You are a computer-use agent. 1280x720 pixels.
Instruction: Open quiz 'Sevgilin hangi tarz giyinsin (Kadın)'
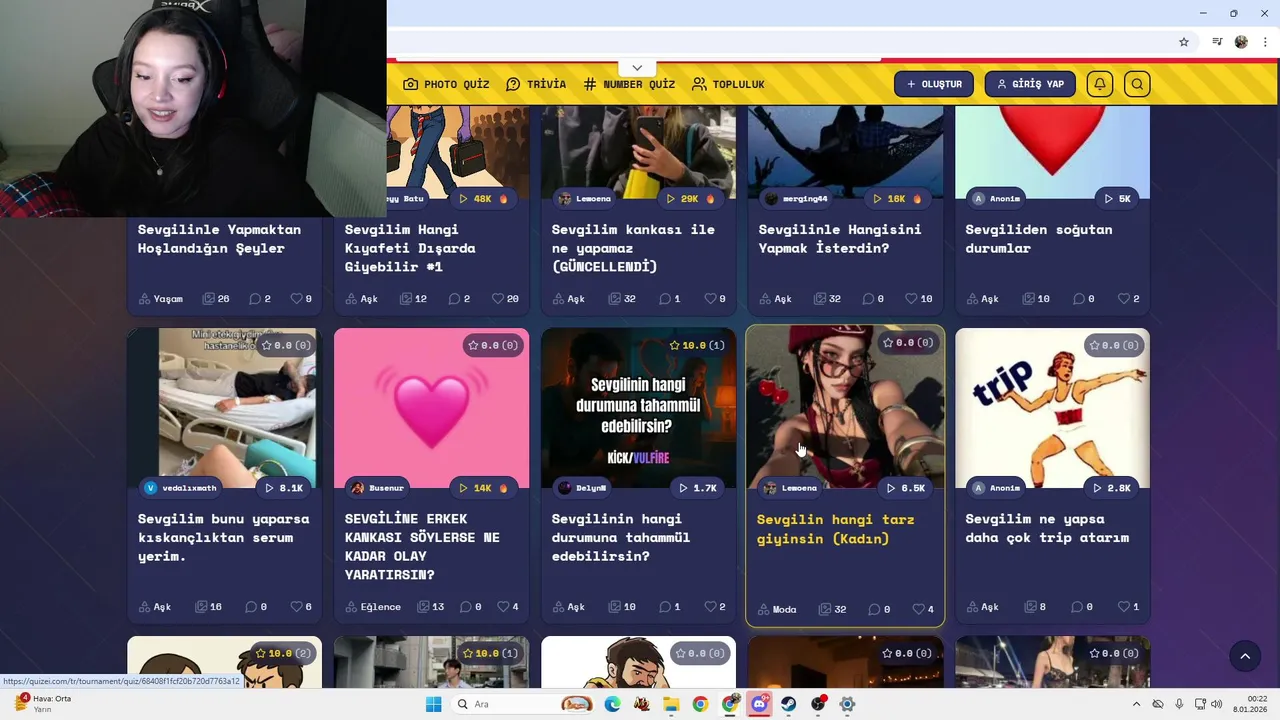pyautogui.click(x=835, y=528)
